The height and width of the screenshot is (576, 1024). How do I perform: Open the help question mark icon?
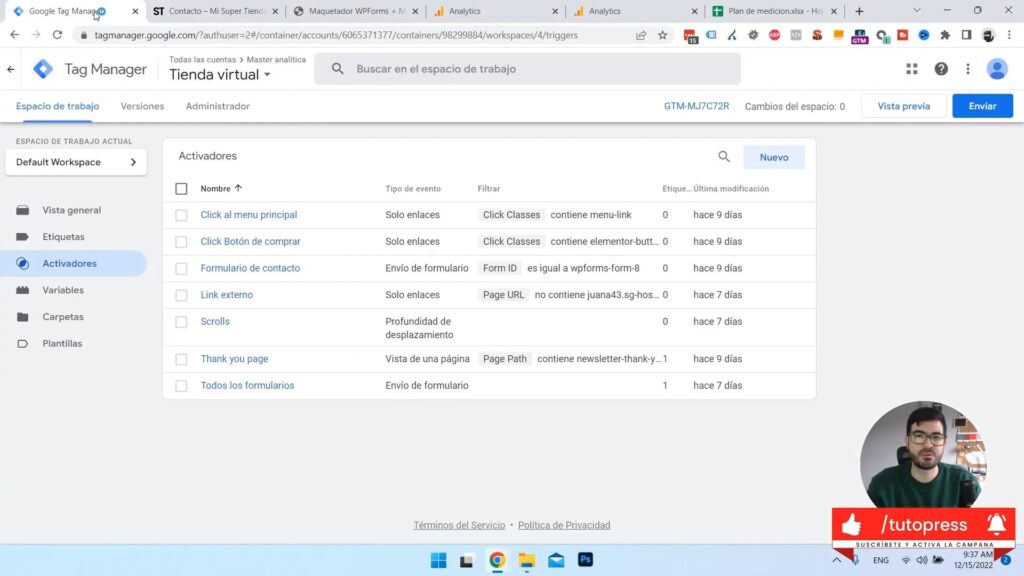click(x=940, y=69)
